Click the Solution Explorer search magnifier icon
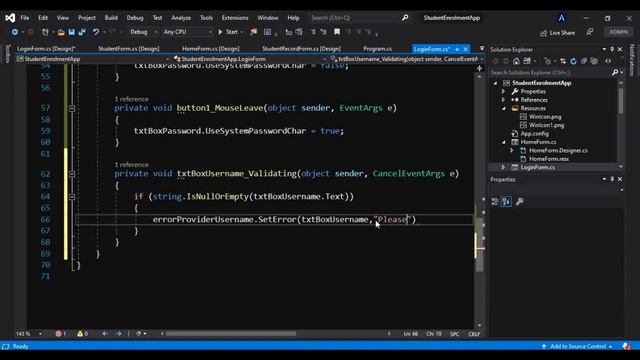The image size is (640, 360). [615, 72]
